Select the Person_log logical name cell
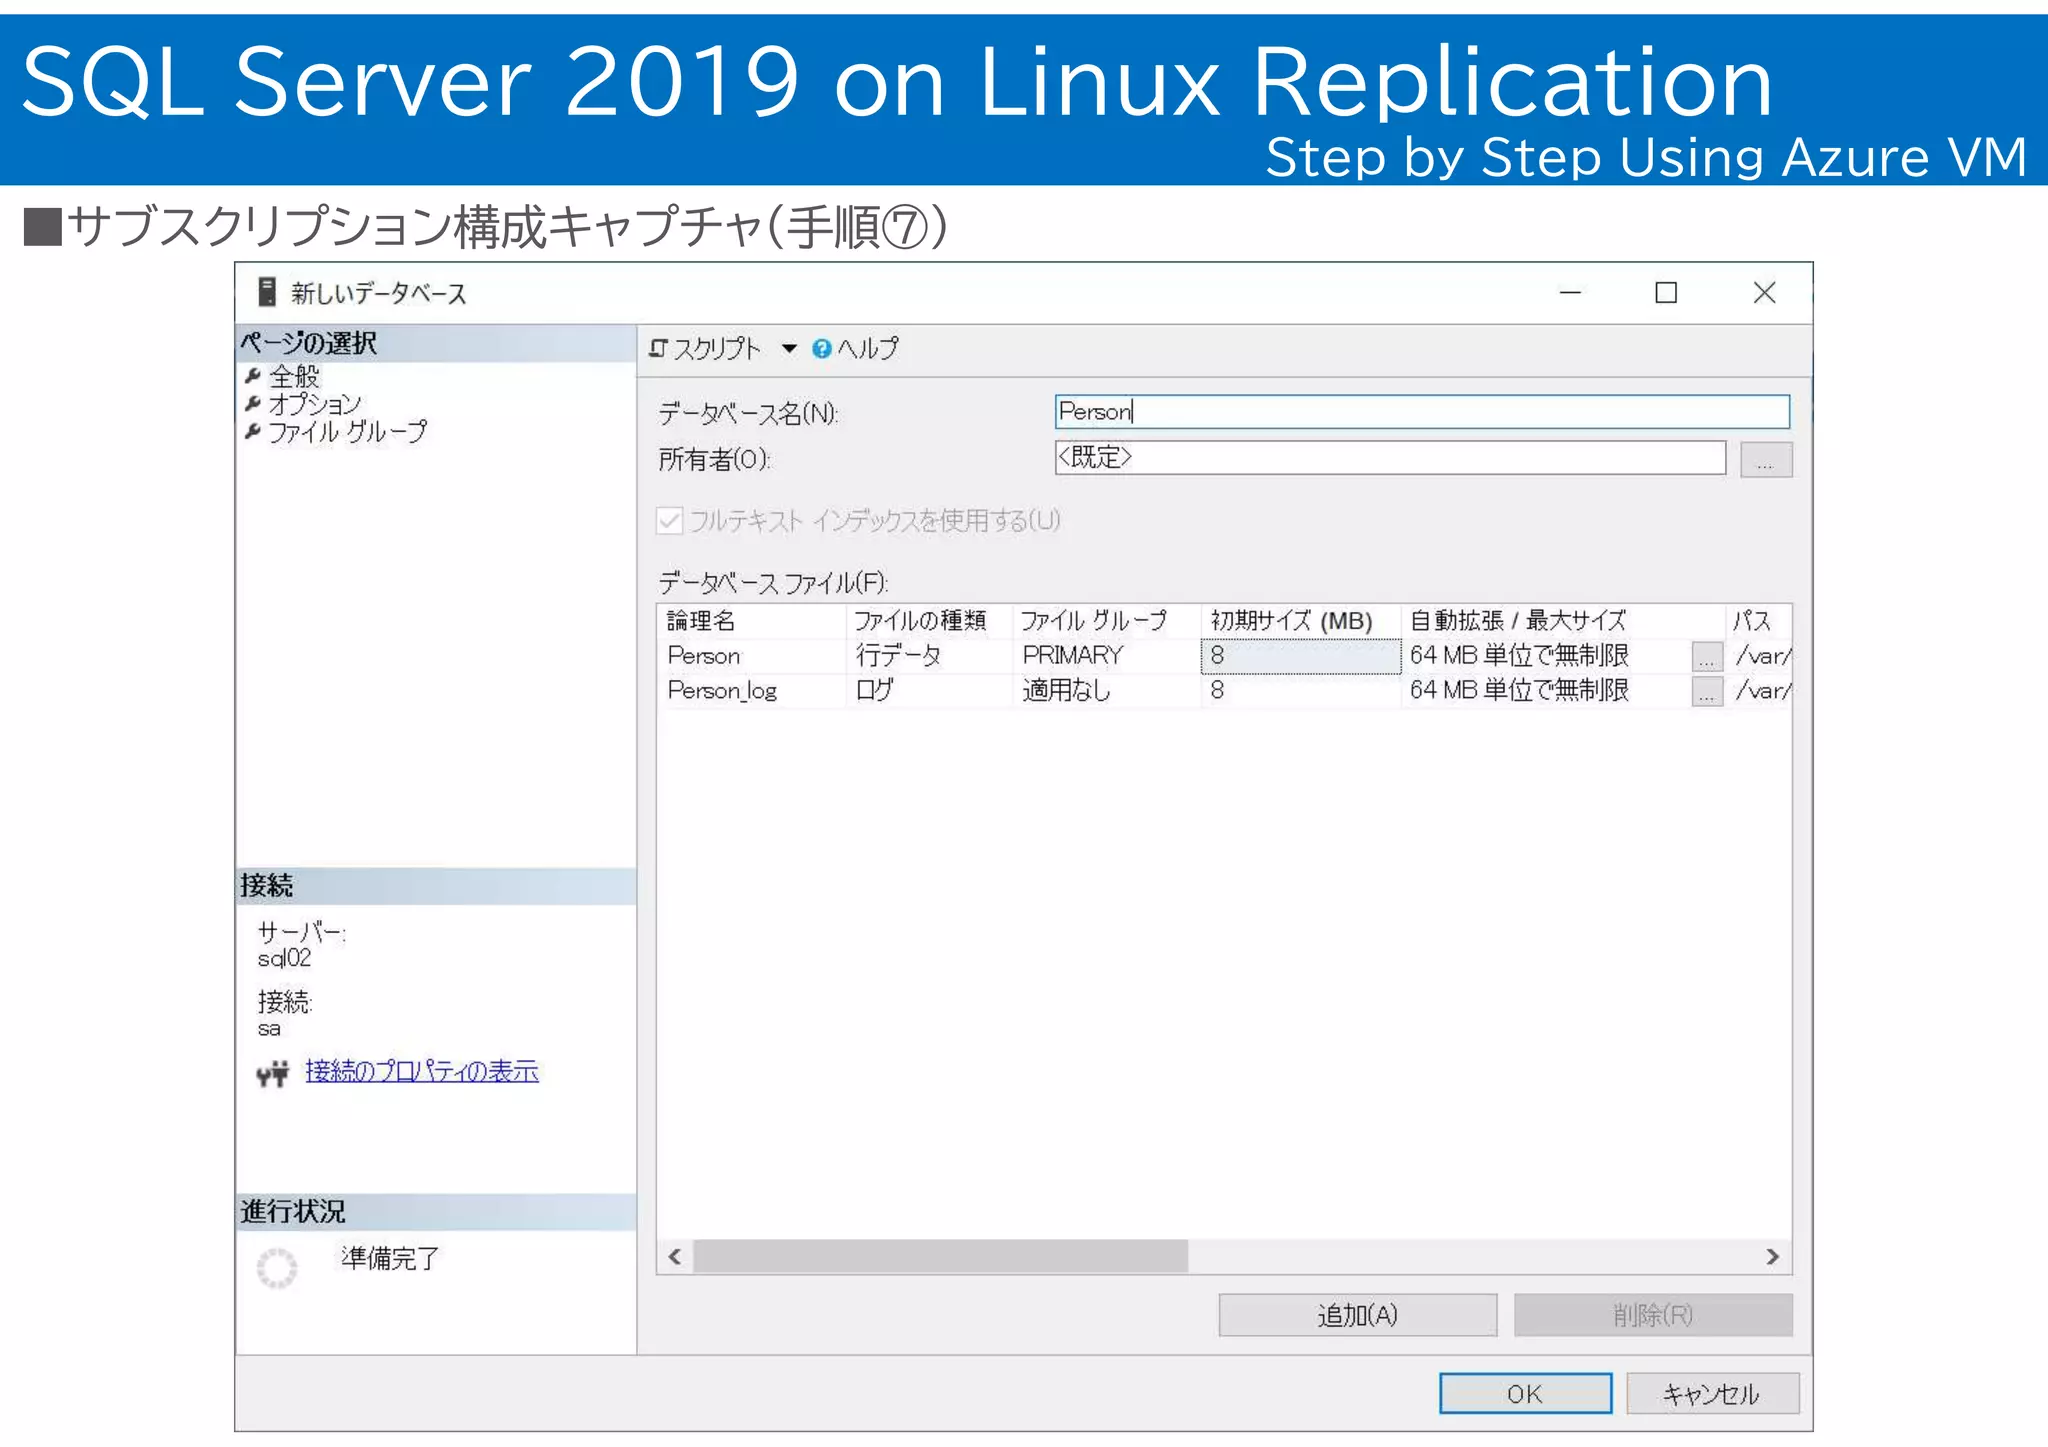The image size is (2048, 1447). coord(752,691)
